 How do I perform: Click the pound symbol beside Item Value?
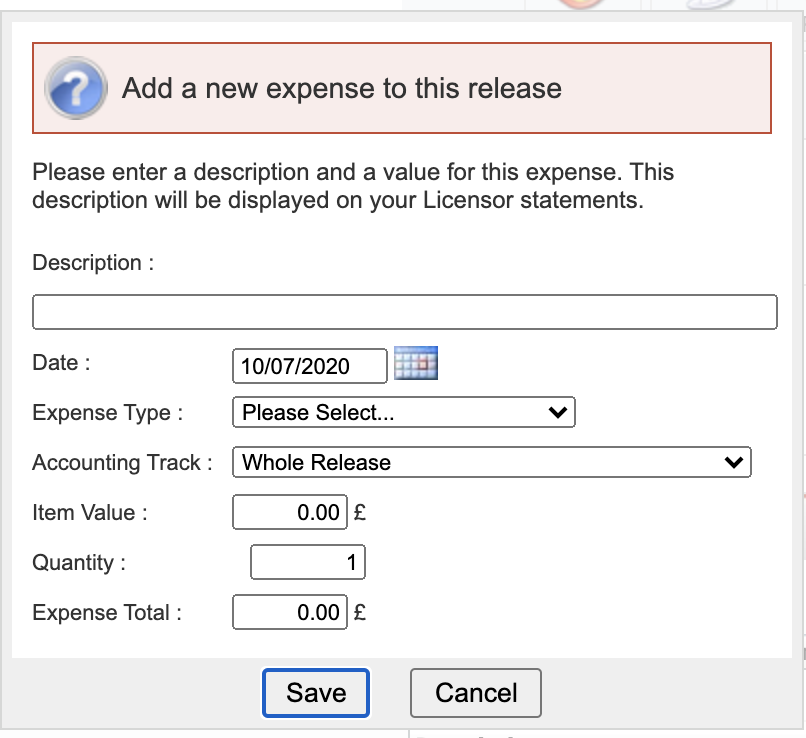point(360,513)
